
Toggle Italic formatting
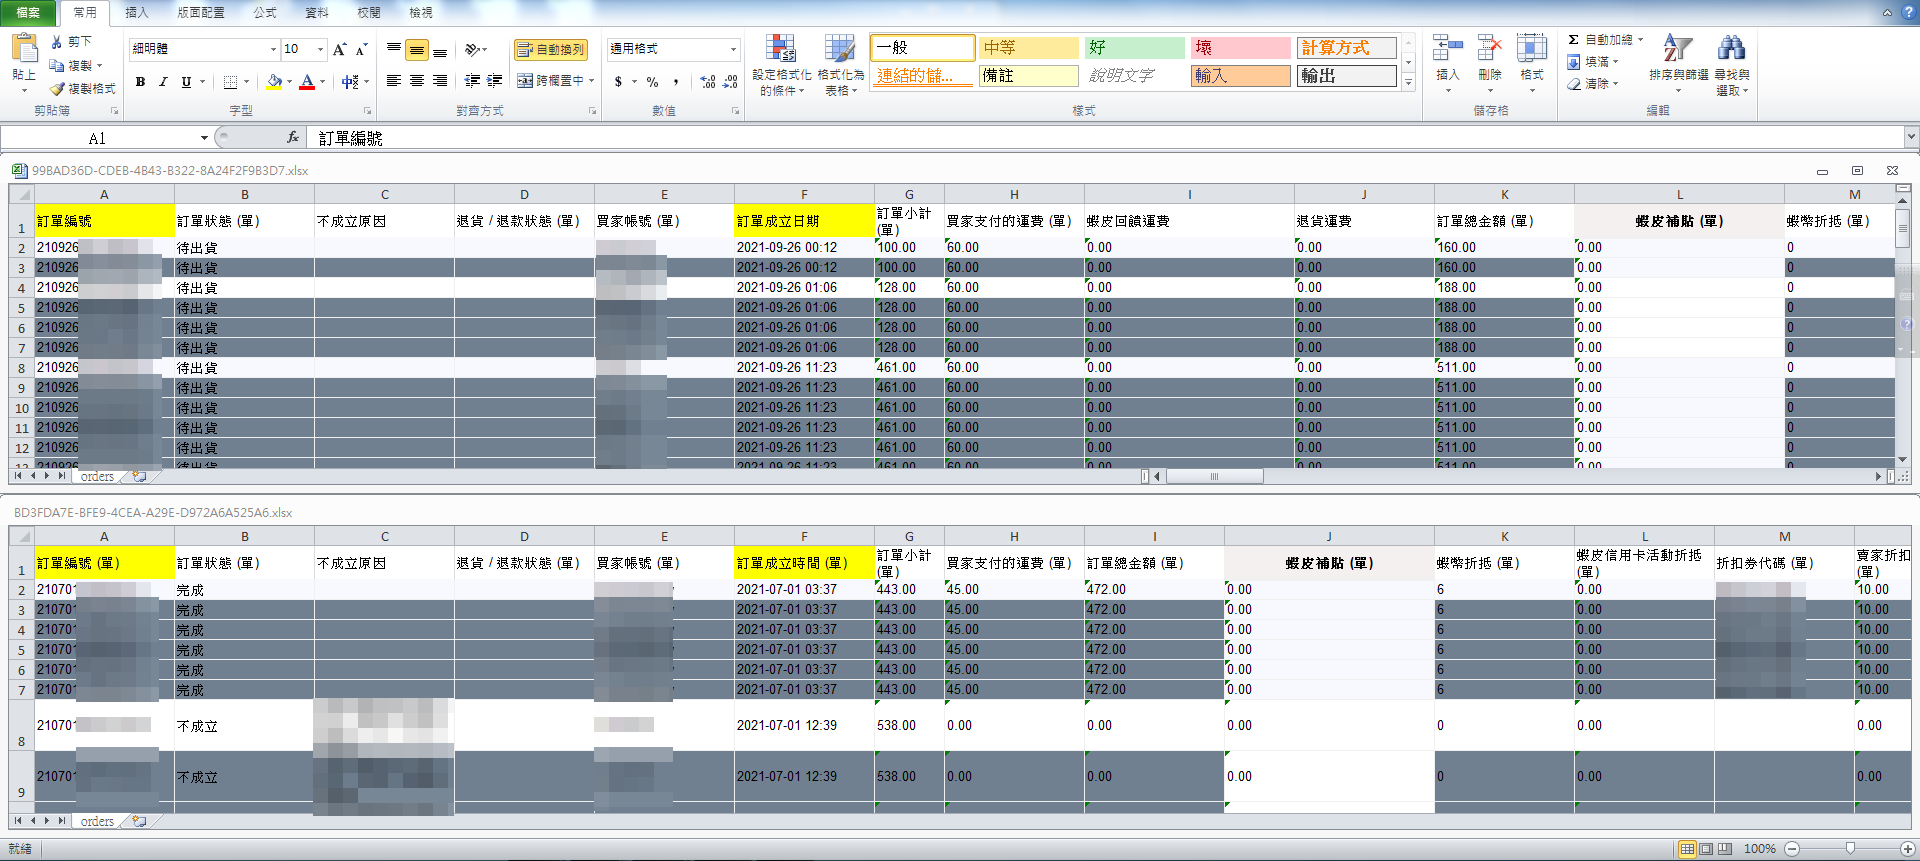(x=163, y=81)
